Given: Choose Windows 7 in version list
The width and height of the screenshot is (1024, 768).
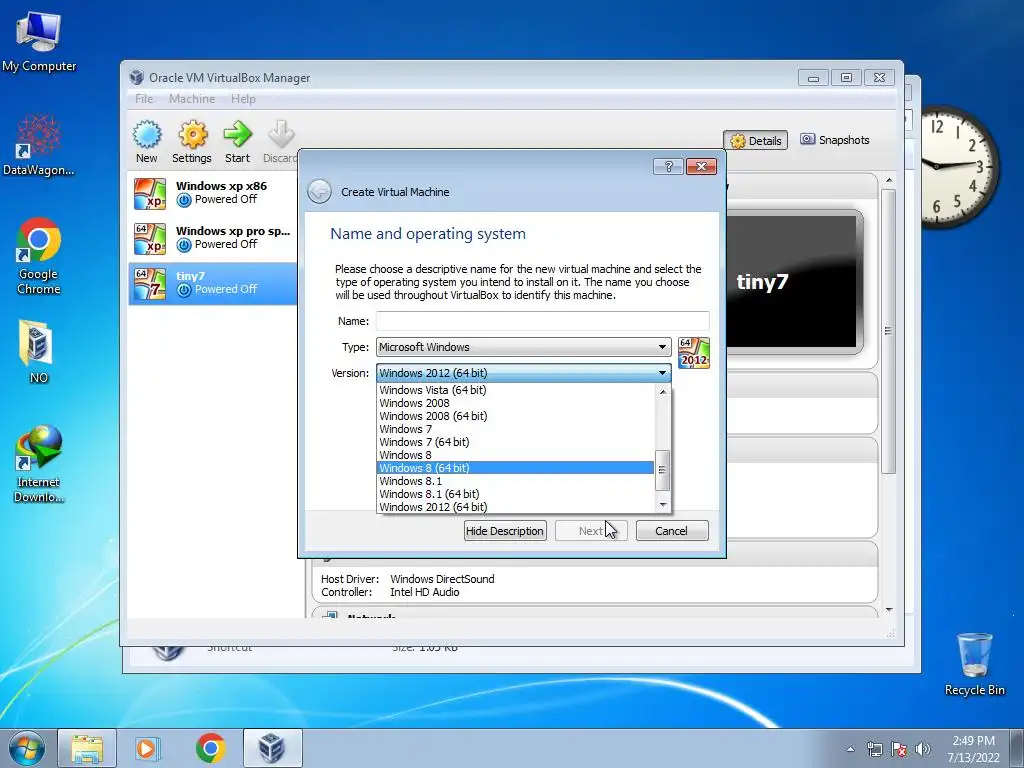Looking at the screenshot, I should tap(515, 429).
